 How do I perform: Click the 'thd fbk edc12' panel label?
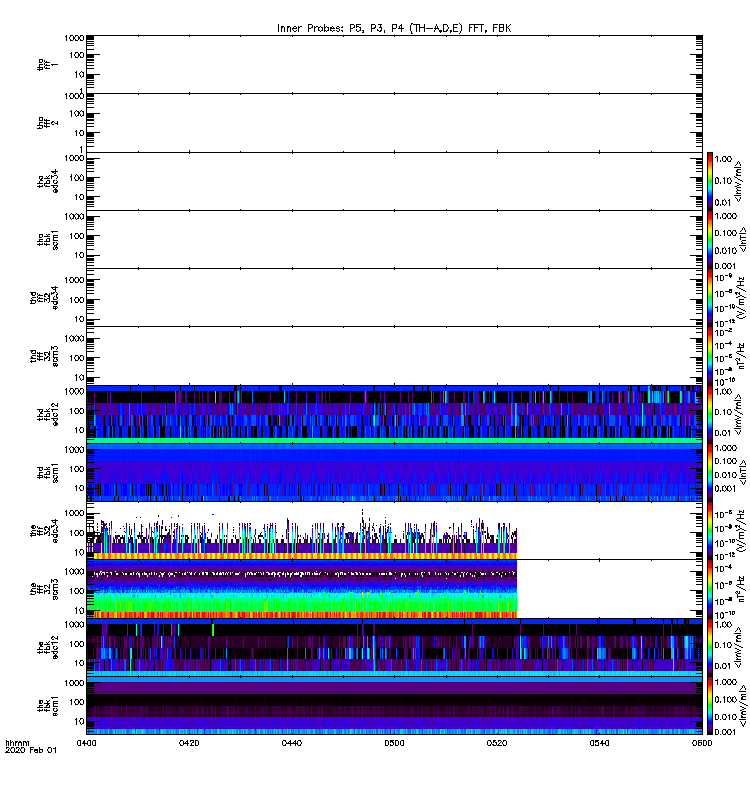pos(47,414)
